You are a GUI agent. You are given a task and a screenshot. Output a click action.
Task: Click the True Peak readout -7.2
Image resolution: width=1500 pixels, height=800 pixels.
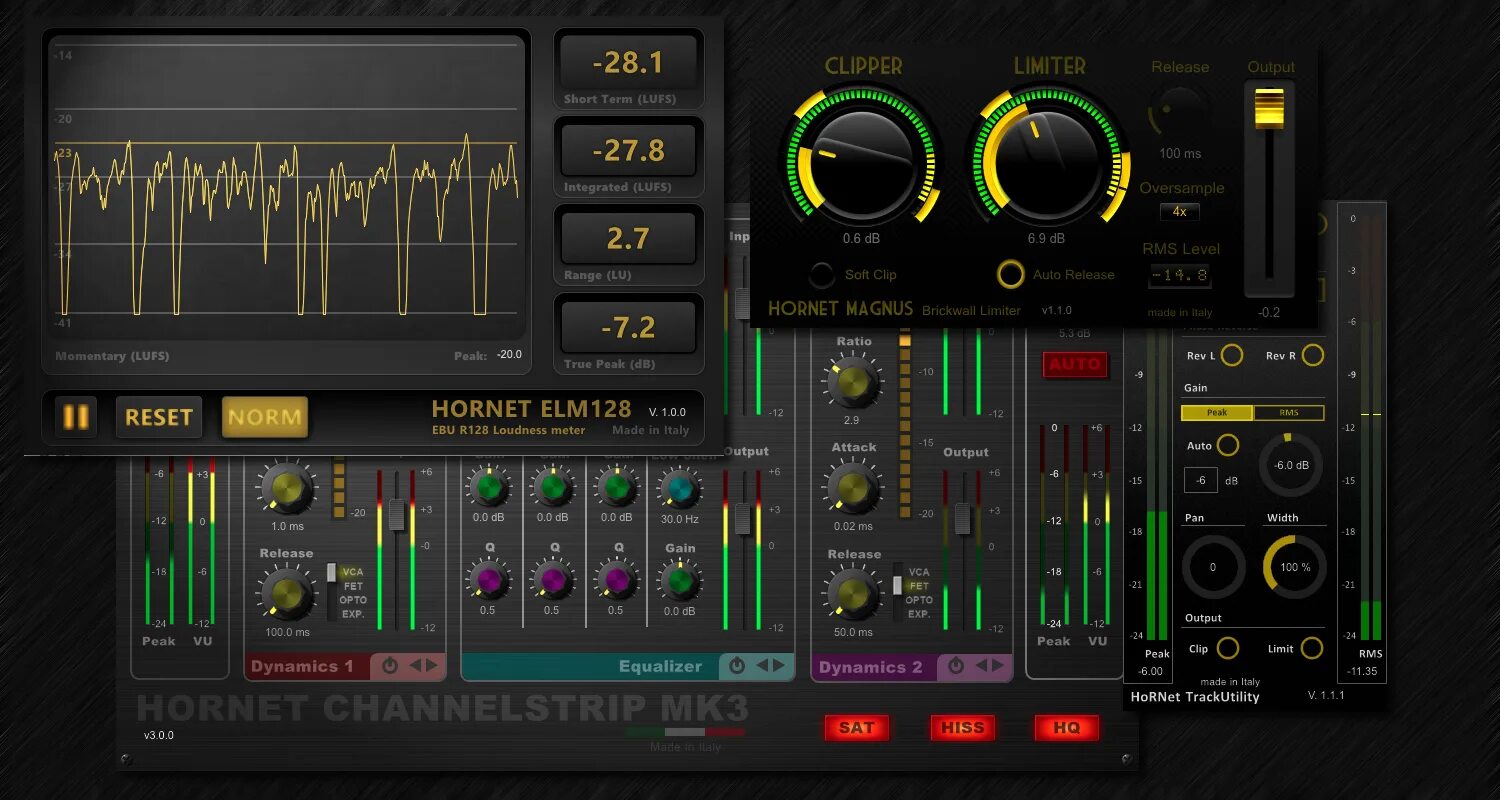[628, 327]
